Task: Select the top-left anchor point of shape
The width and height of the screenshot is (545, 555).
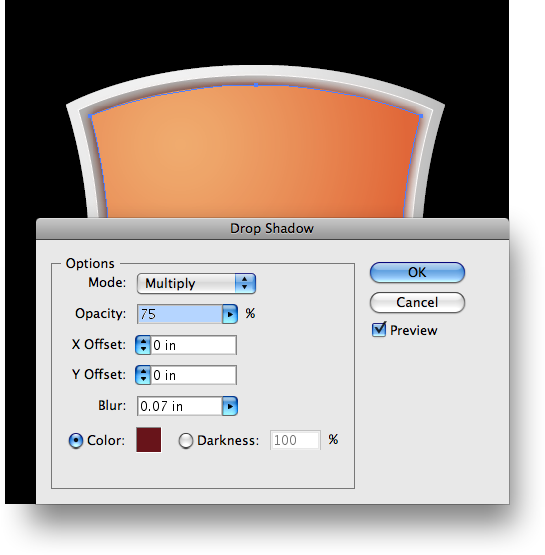Action: [90, 116]
